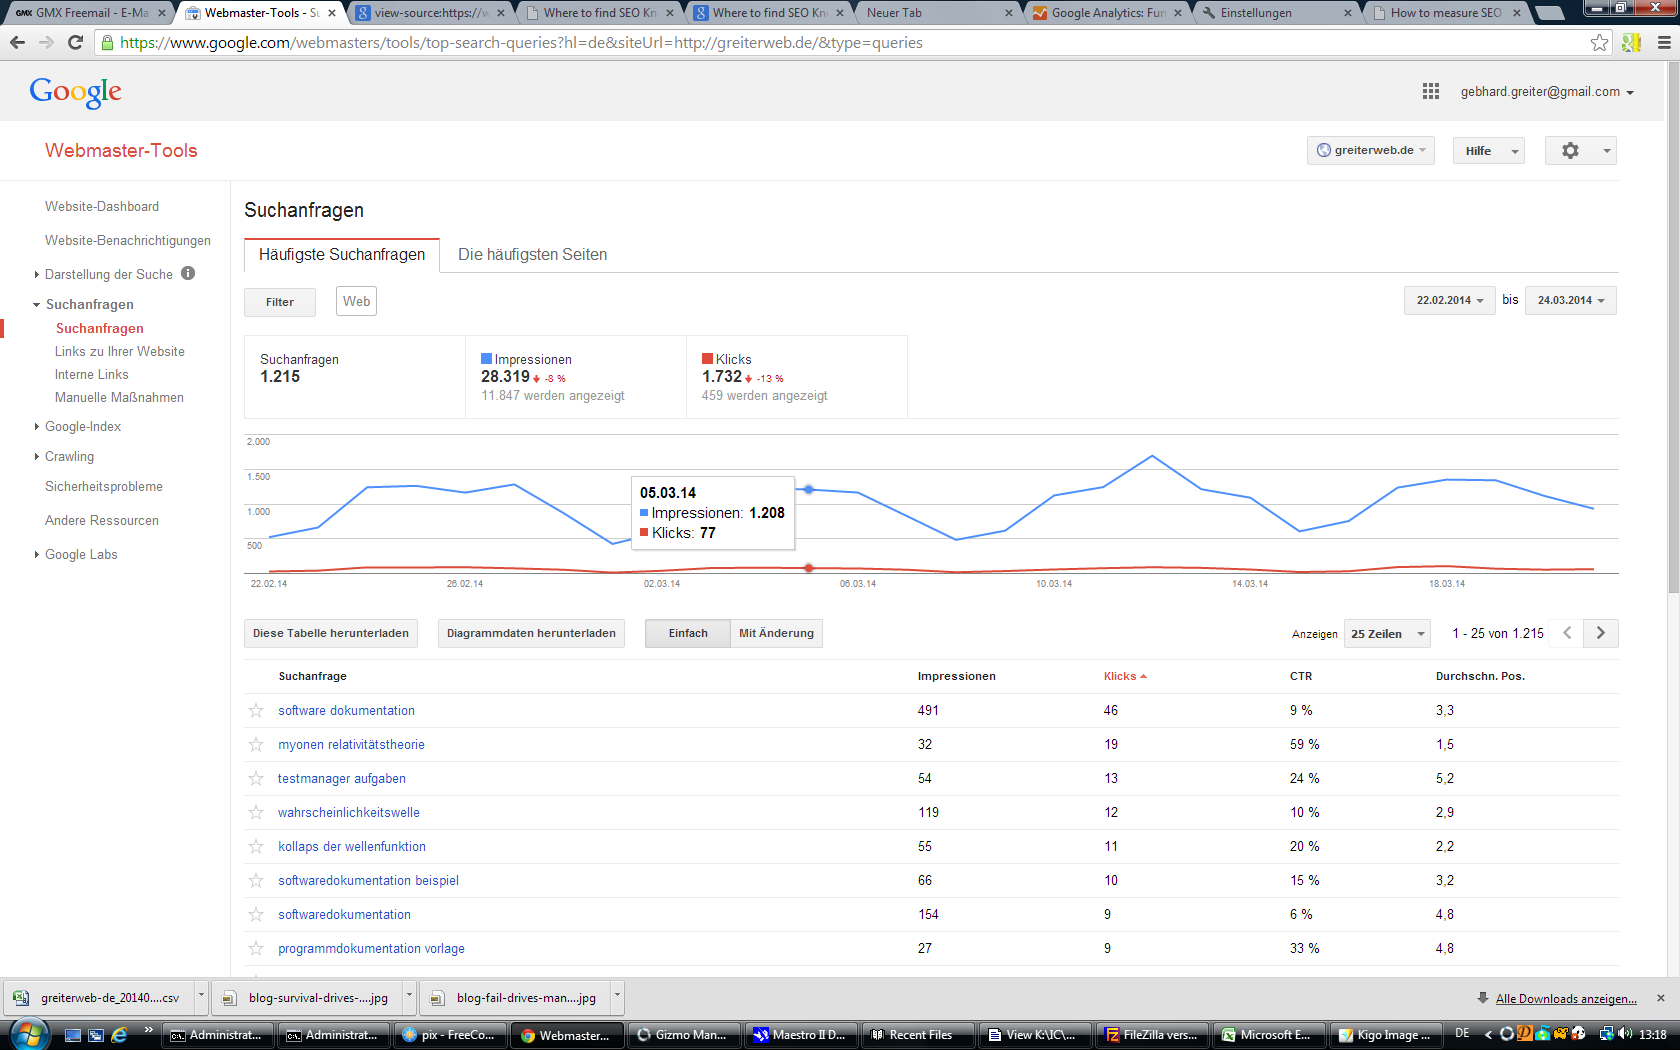Reload the page with the refresh icon

75,42
